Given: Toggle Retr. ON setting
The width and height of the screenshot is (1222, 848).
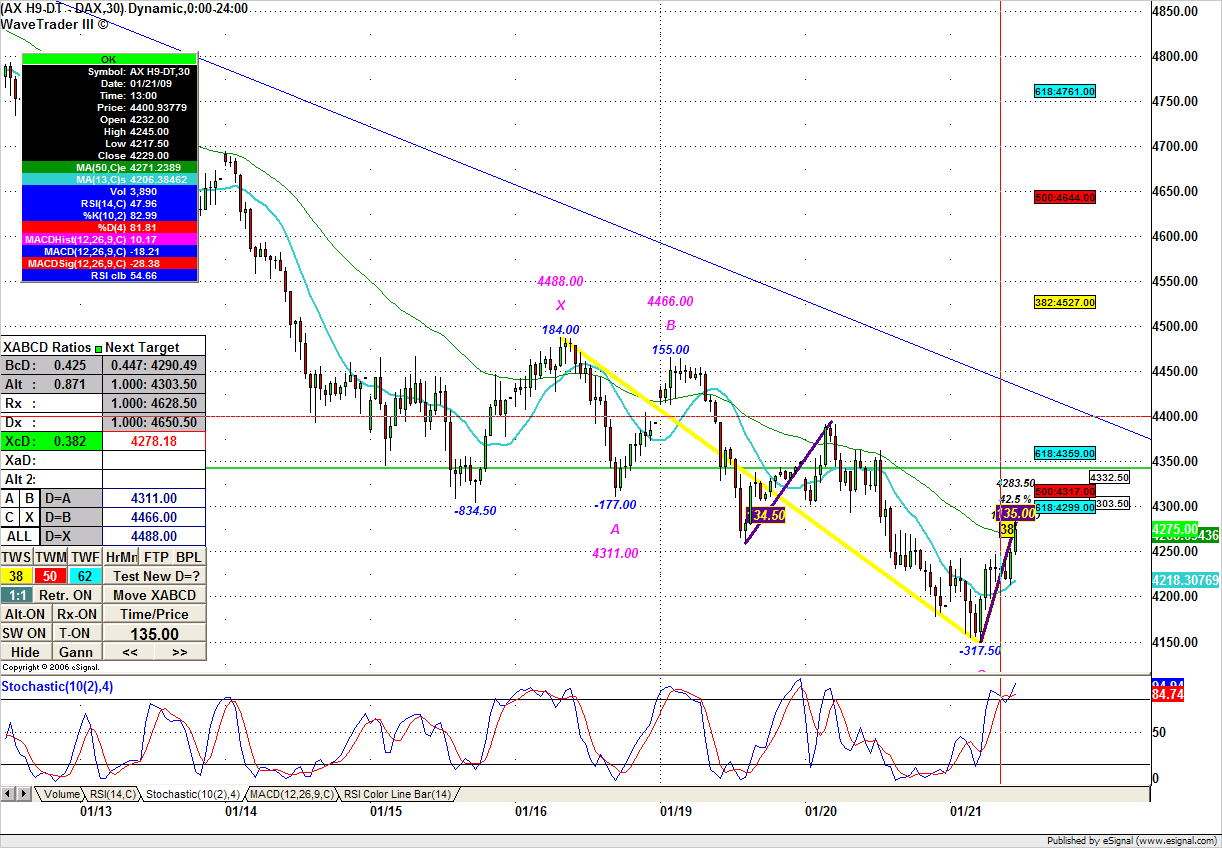Looking at the screenshot, I should (68, 595).
